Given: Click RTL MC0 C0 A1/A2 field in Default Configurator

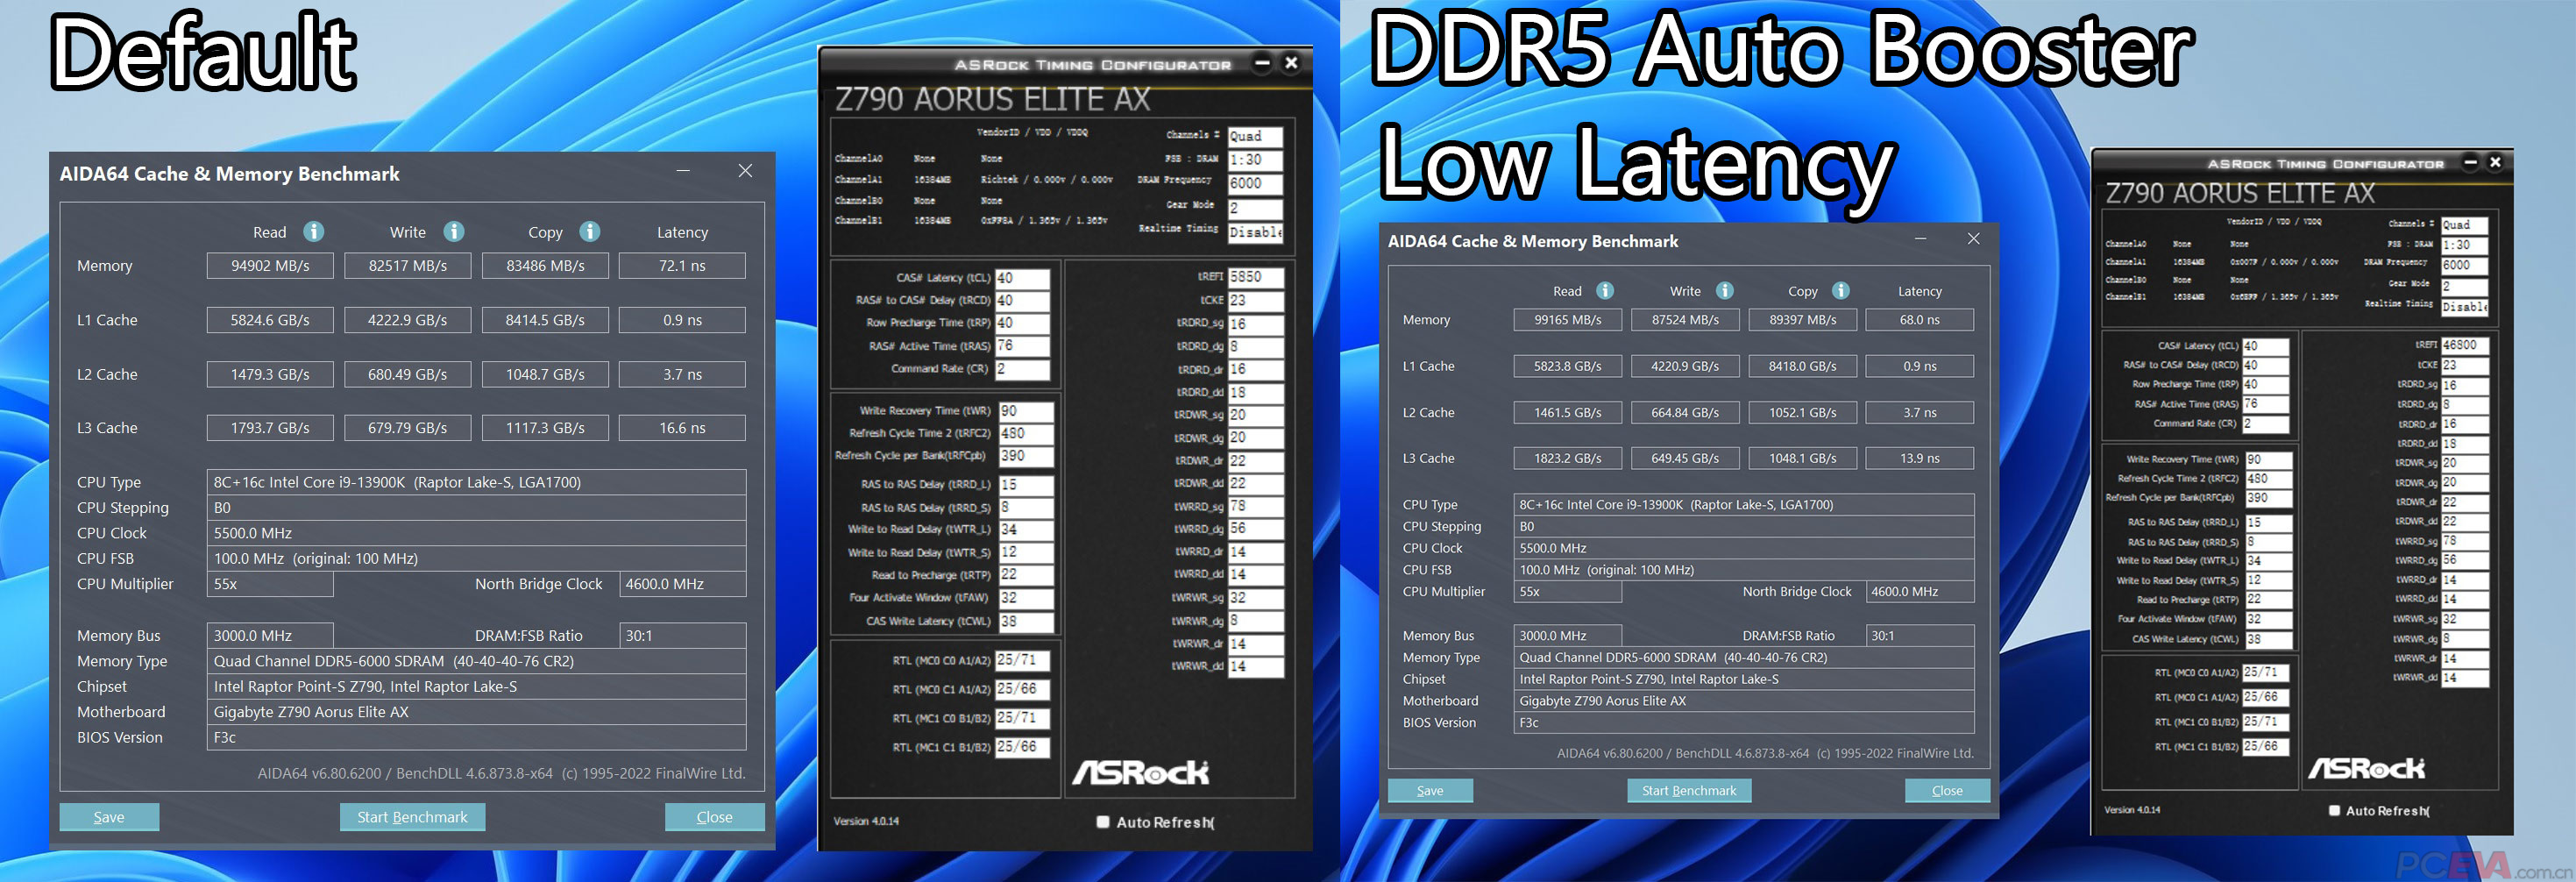Looking at the screenshot, I should [1022, 660].
